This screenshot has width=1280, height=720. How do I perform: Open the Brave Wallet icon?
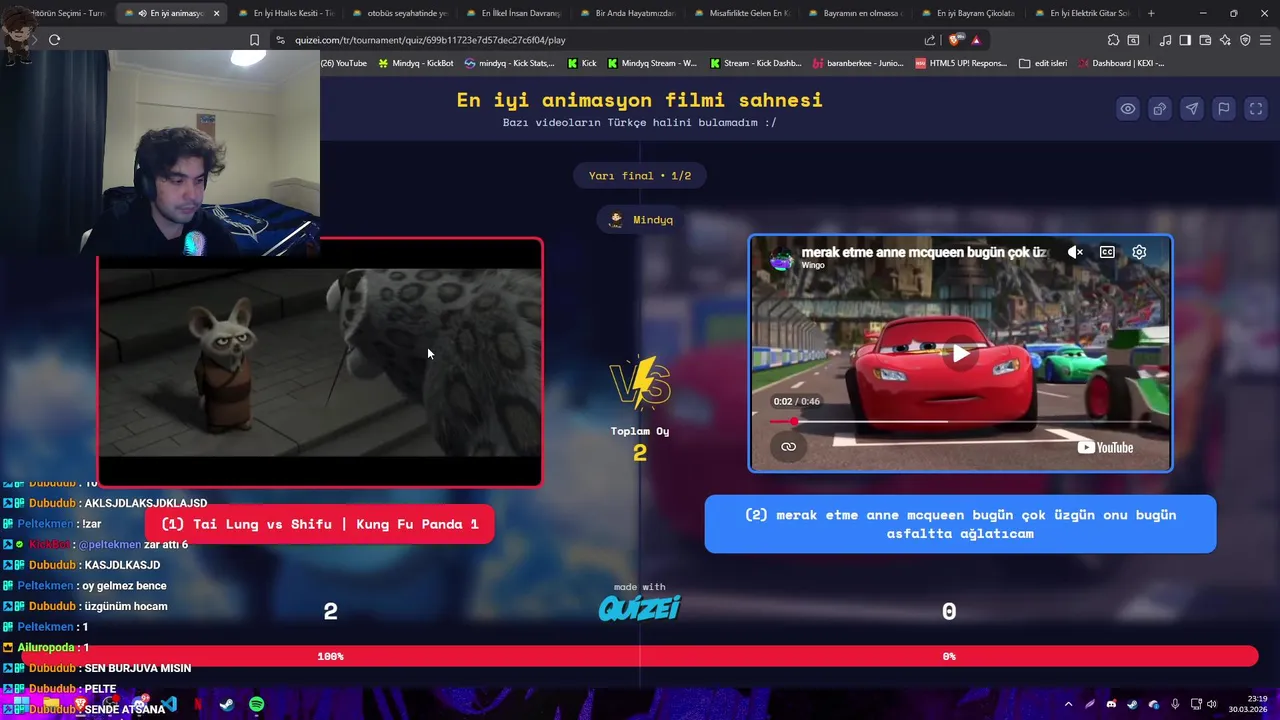(x=1205, y=40)
